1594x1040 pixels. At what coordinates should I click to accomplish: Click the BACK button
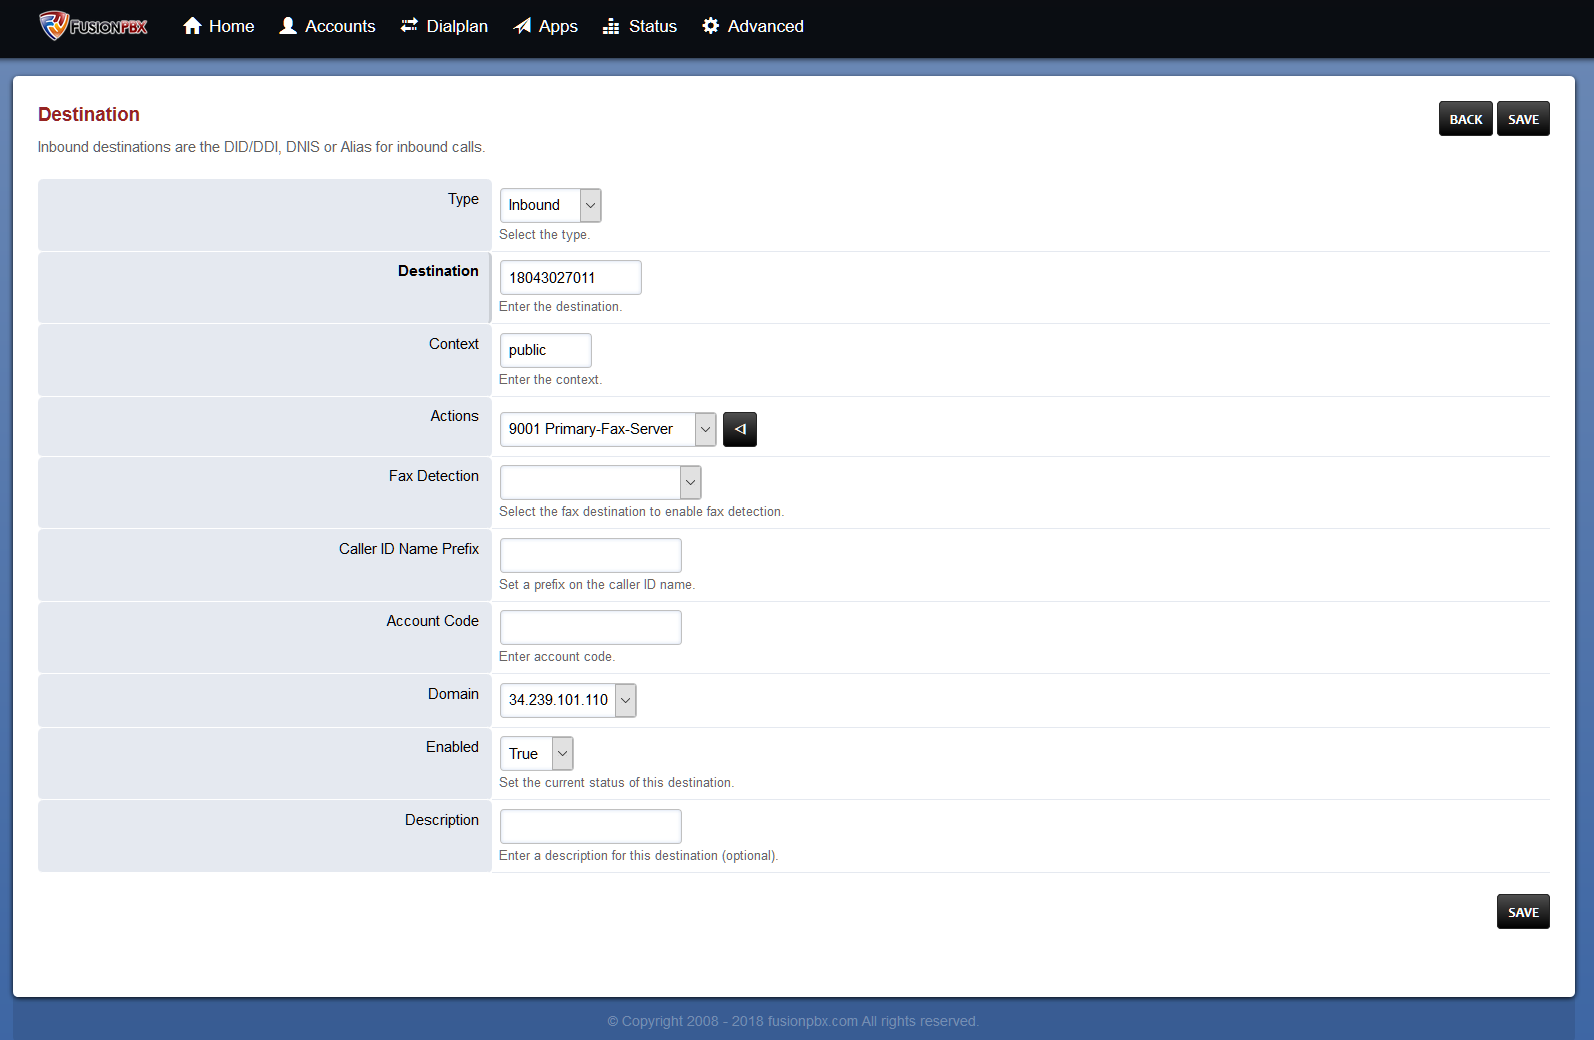(1465, 119)
